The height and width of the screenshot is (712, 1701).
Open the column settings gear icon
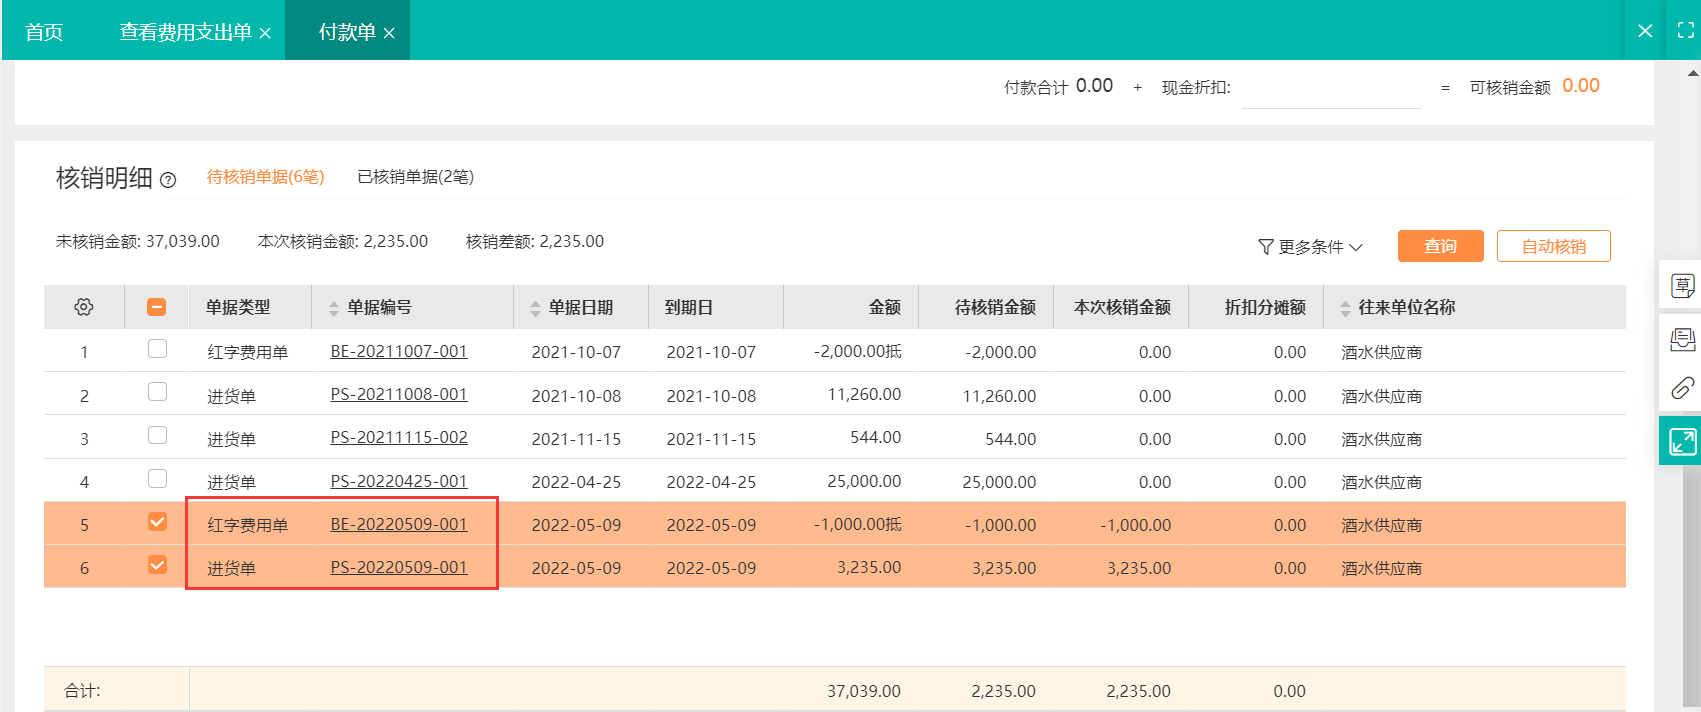(x=84, y=307)
